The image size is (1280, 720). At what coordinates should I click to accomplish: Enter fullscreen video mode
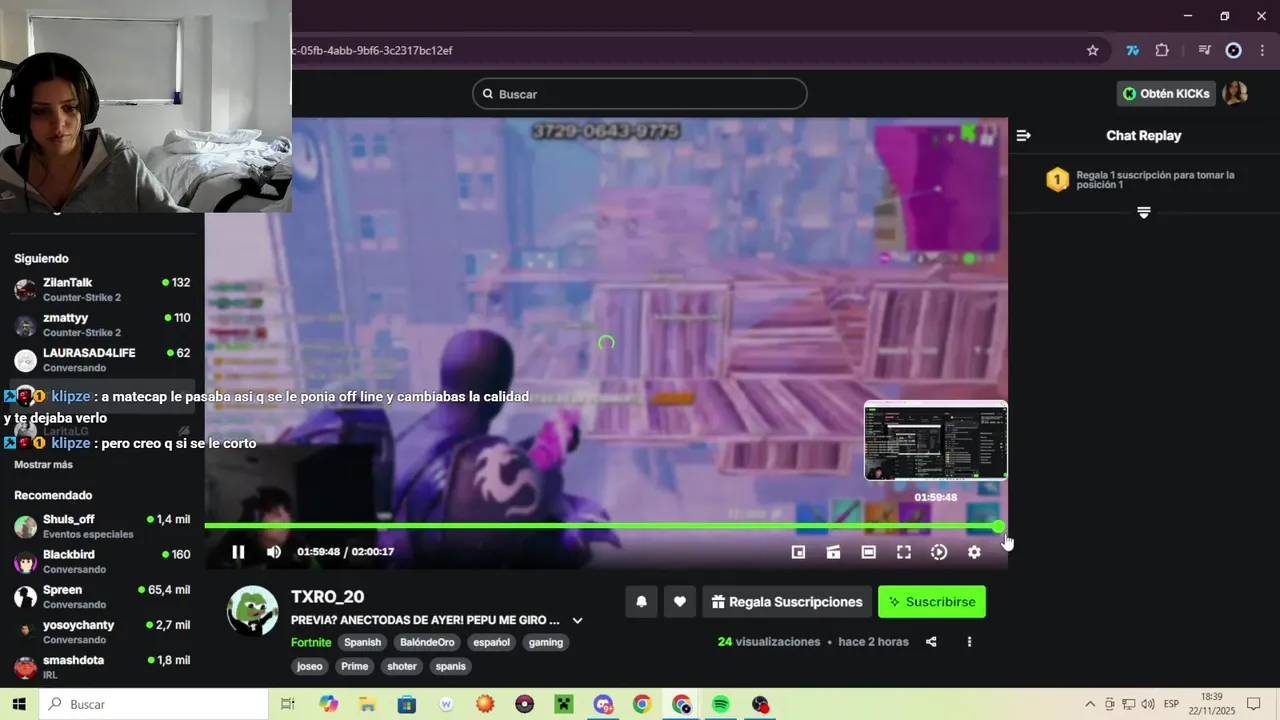point(903,552)
